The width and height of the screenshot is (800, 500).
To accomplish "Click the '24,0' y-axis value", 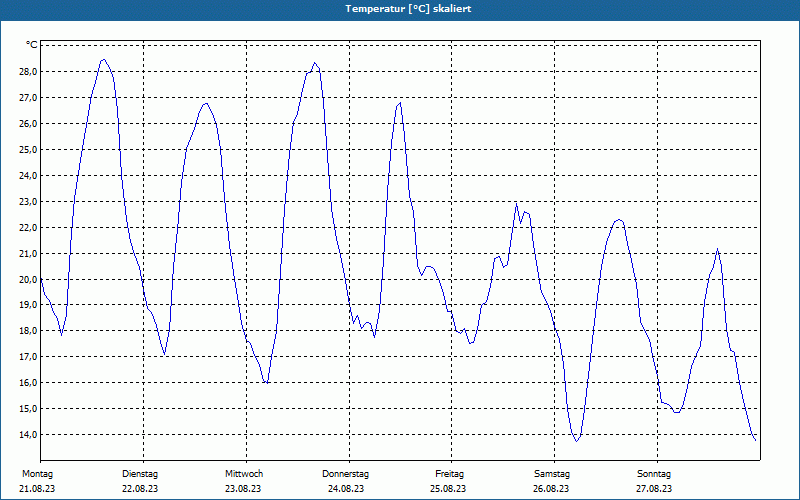I will (28, 176).
